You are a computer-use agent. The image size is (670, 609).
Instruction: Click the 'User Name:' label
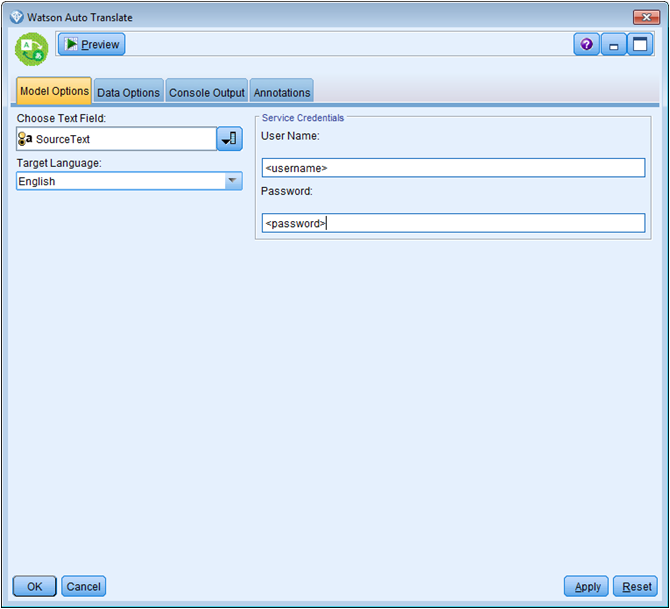tap(290, 136)
